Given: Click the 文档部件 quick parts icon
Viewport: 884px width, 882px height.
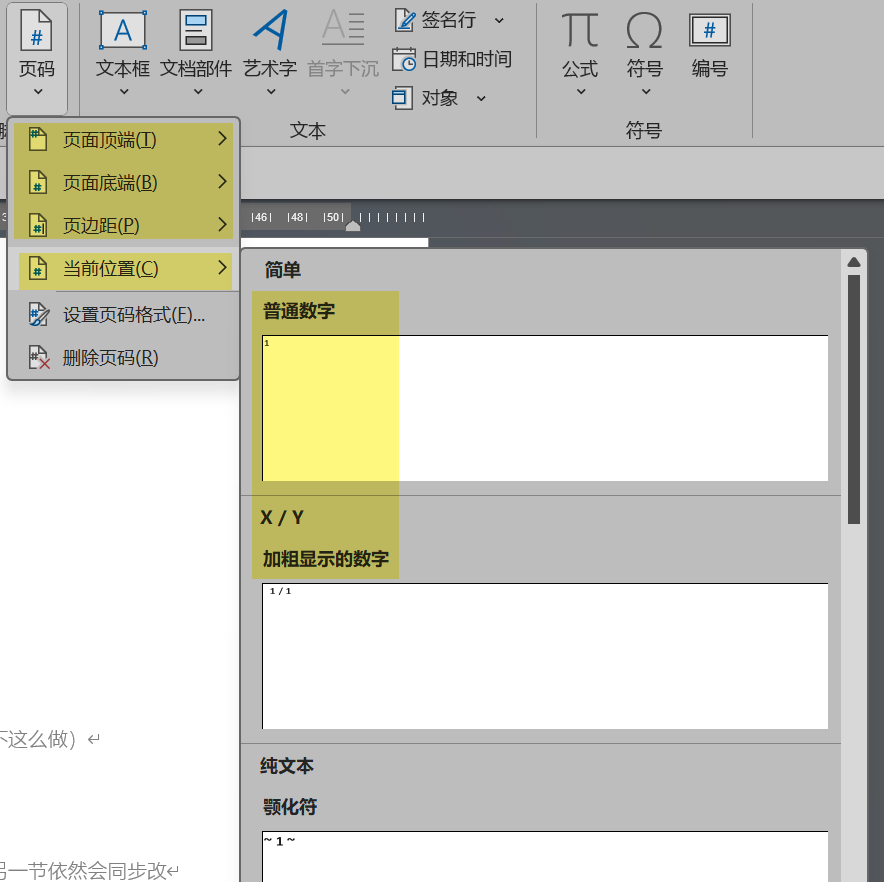Looking at the screenshot, I should pyautogui.click(x=196, y=30).
